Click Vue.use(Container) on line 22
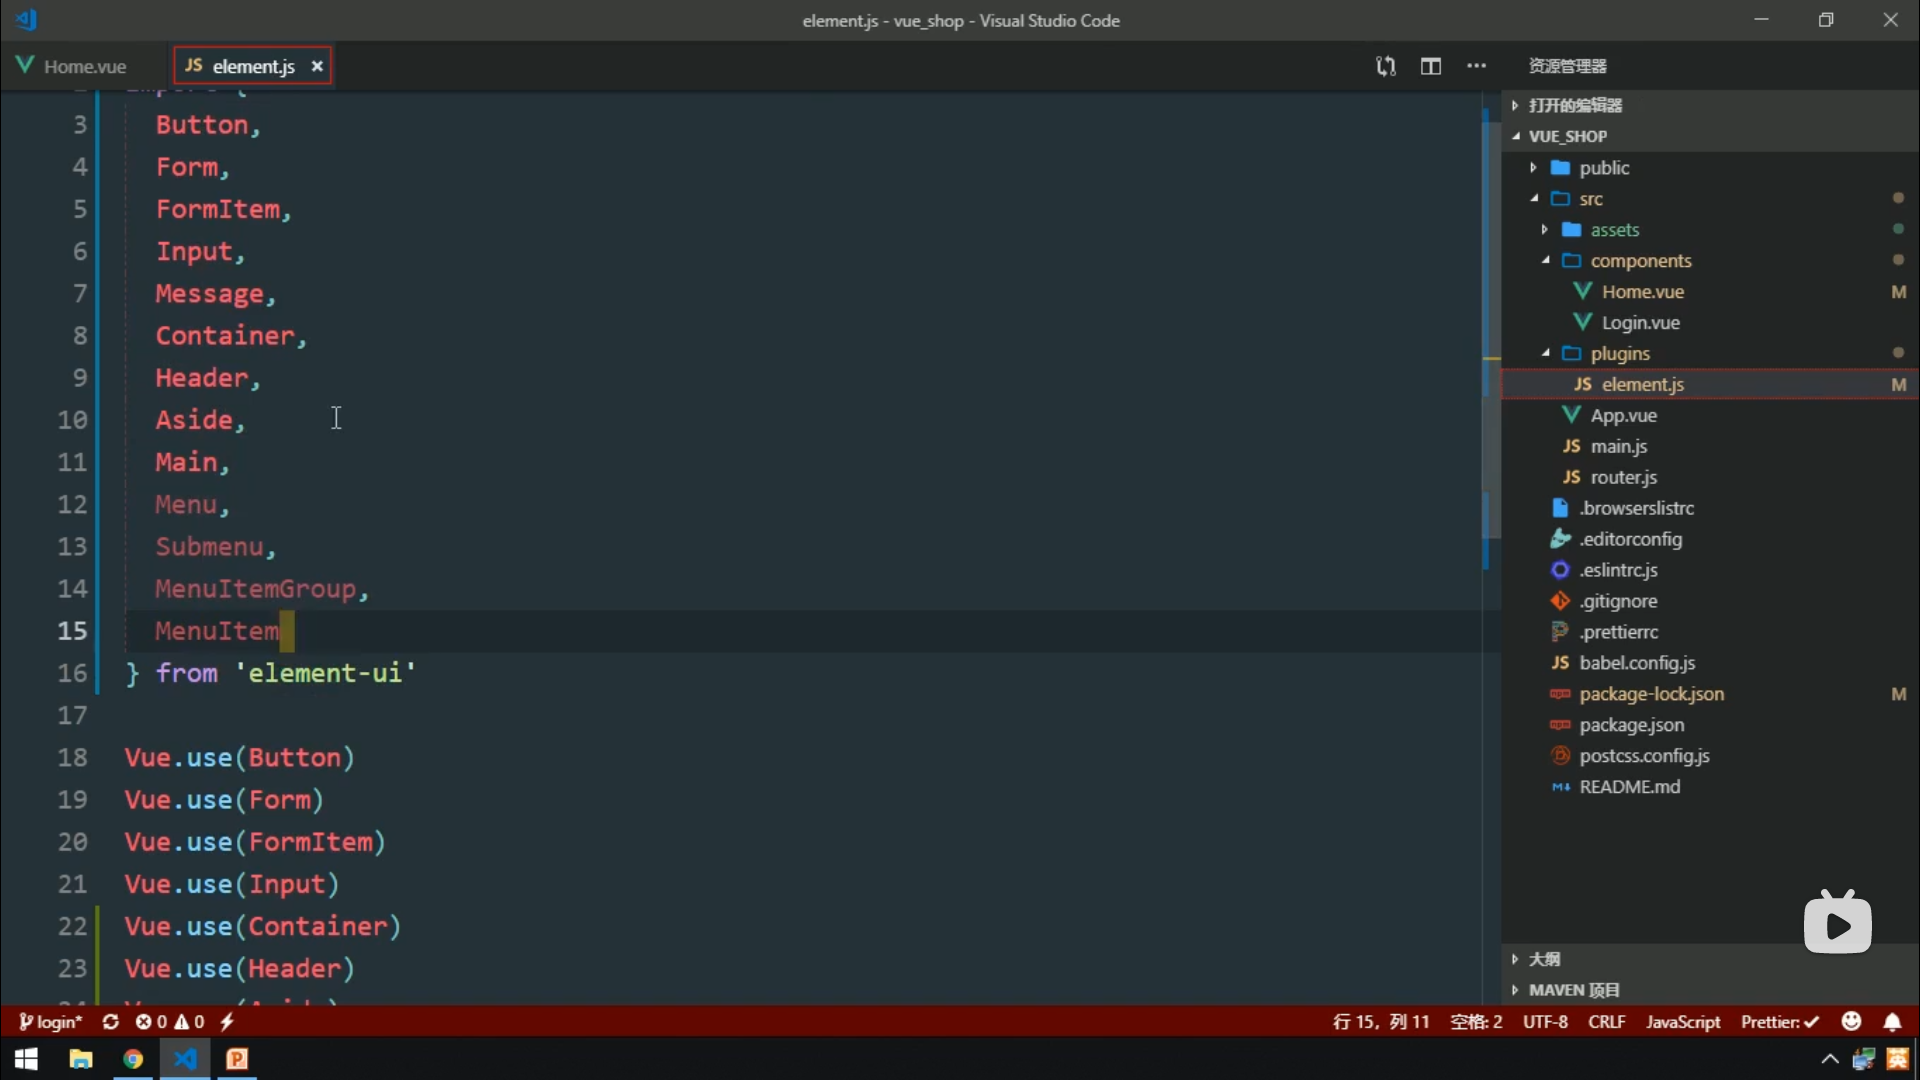 pos(262,927)
